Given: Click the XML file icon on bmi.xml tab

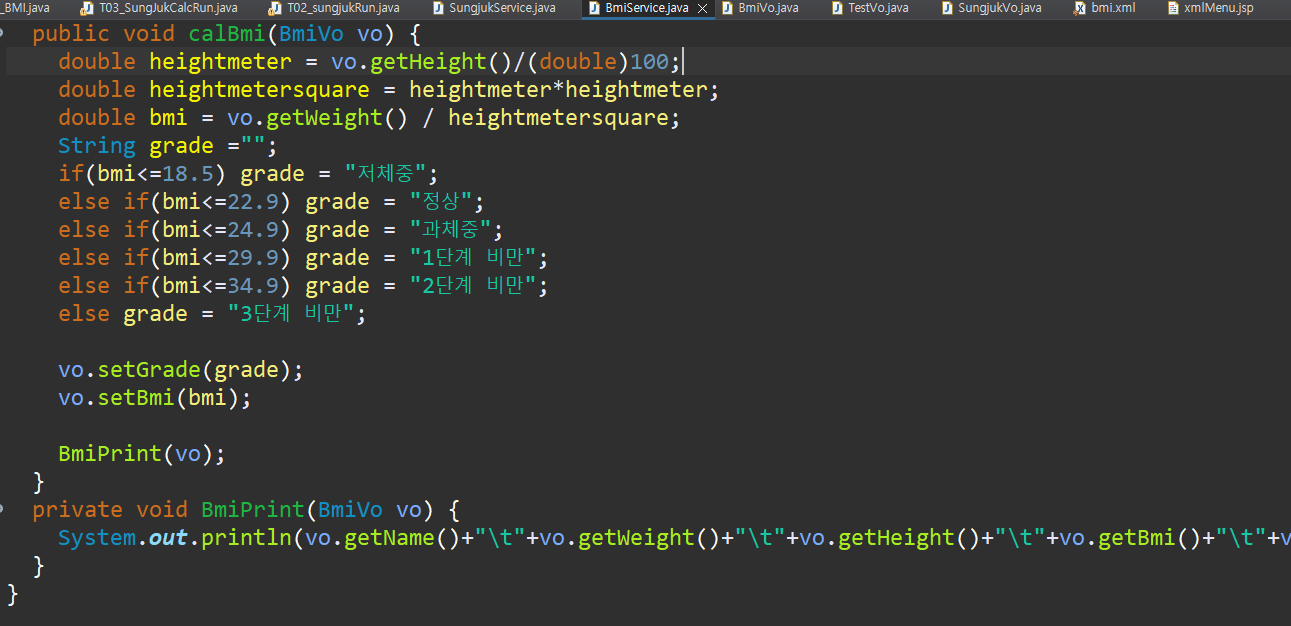Looking at the screenshot, I should tap(1079, 8).
